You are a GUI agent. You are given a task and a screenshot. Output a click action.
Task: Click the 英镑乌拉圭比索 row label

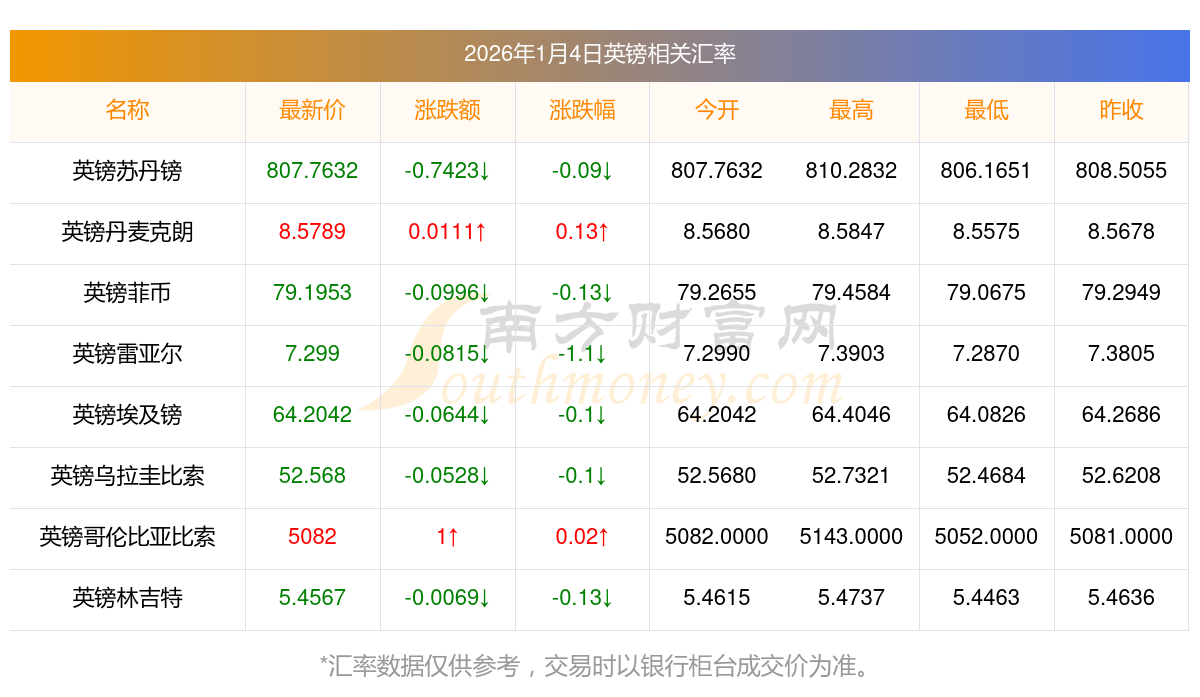[127, 476]
